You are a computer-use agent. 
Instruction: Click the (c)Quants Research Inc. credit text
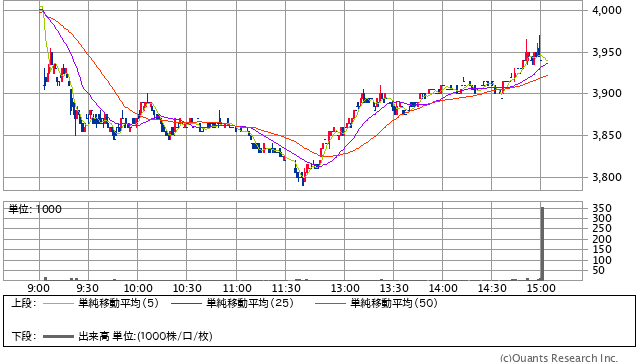pos(559,358)
